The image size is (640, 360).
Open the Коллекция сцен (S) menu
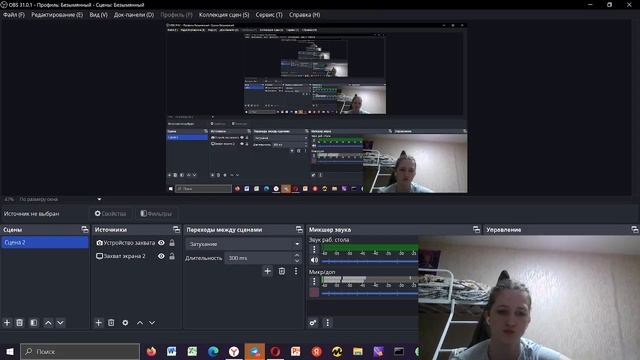(x=224, y=15)
